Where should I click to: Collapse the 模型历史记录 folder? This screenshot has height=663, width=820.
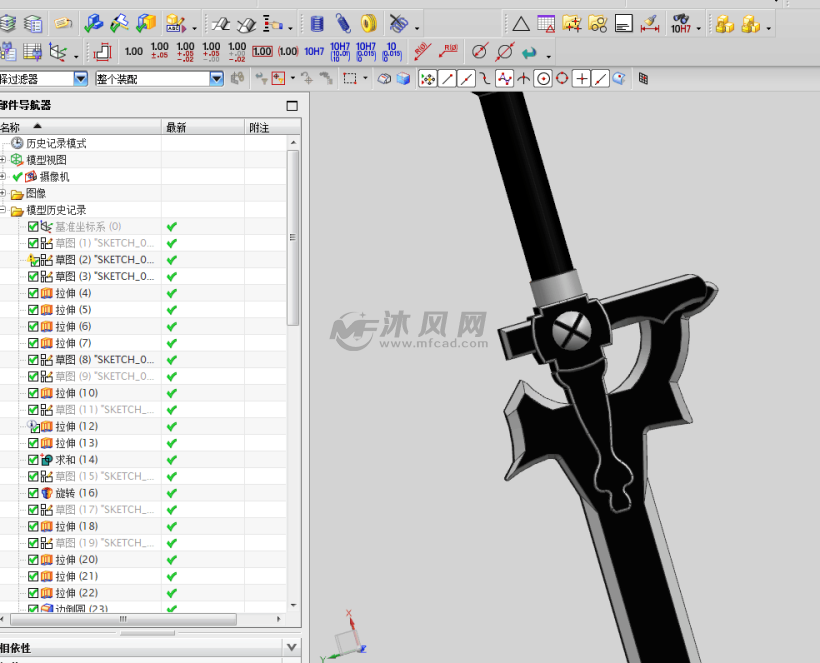3,210
